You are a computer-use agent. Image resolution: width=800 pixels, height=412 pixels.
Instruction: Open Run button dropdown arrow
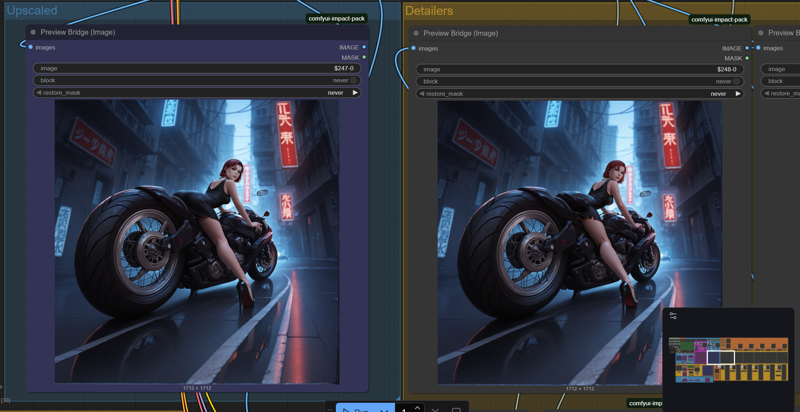click(385, 409)
